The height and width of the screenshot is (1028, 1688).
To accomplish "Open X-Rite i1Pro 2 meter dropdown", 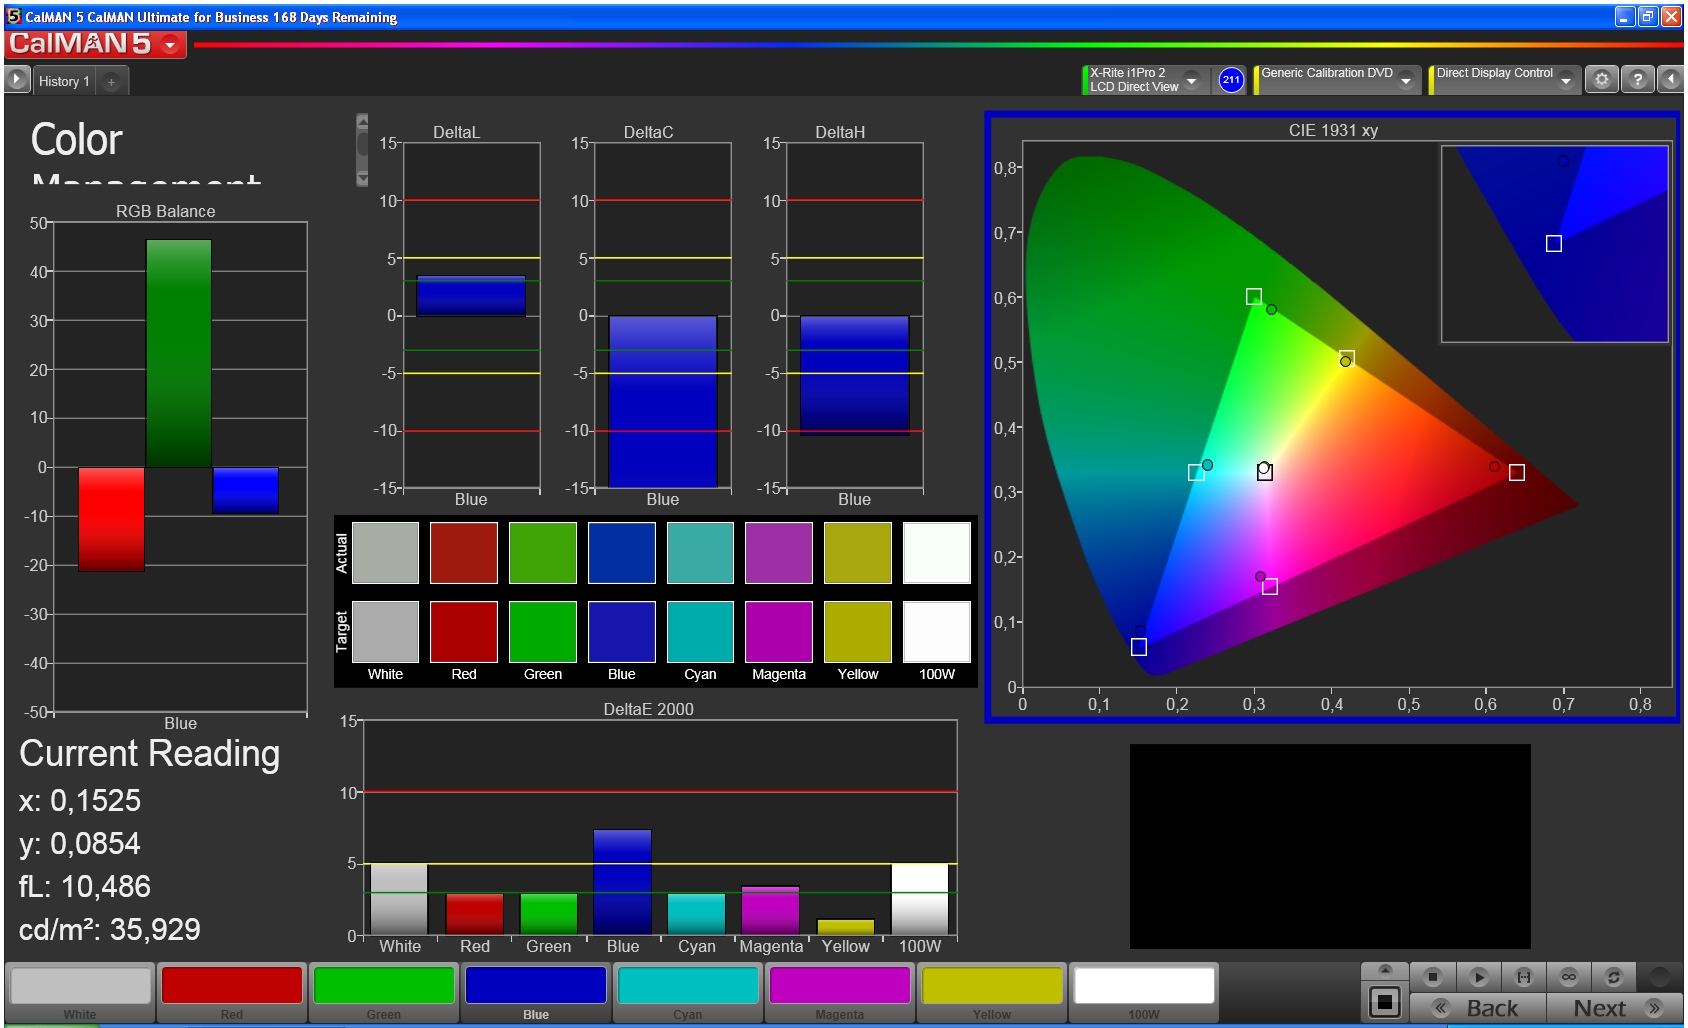I will click(x=1191, y=81).
